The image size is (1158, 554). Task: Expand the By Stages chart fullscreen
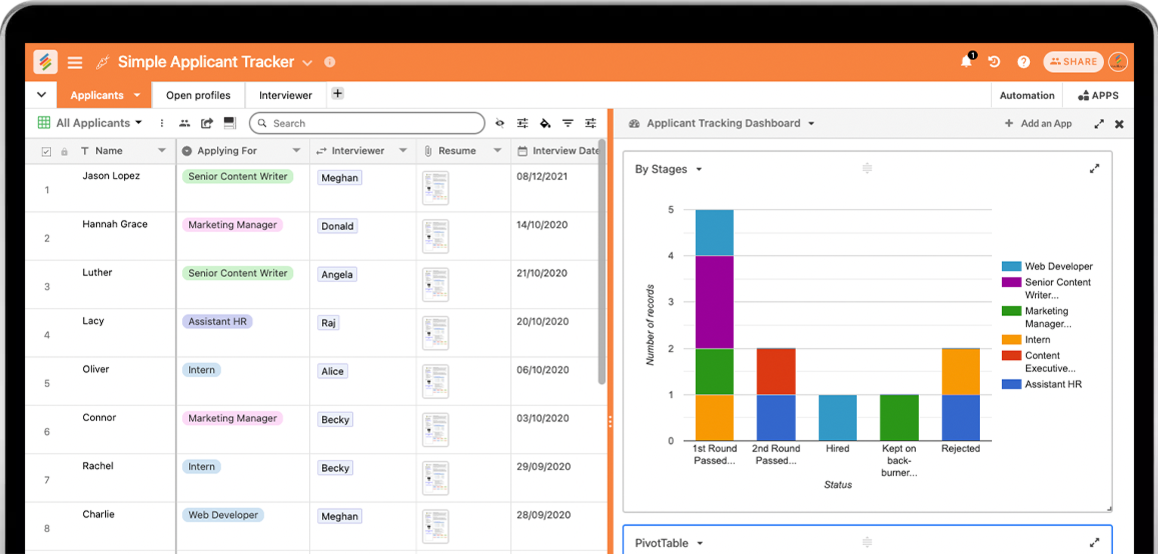1094,169
